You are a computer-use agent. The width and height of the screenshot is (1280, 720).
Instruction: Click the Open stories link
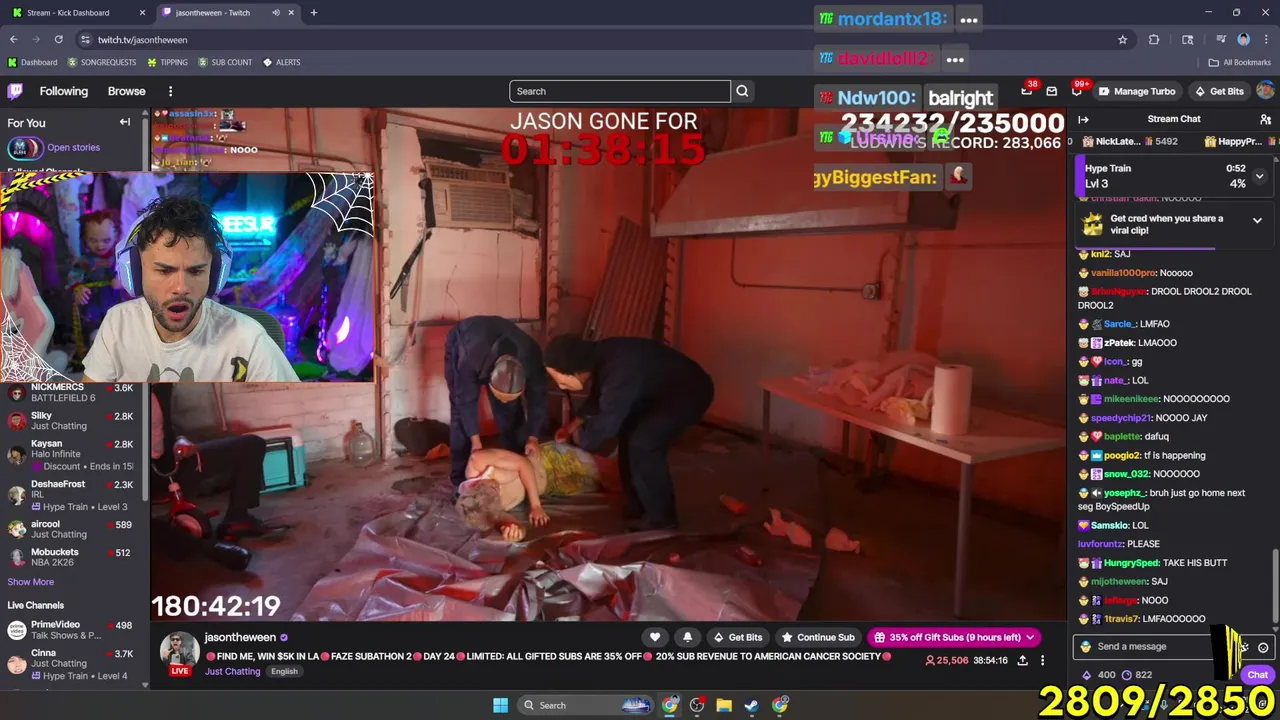click(73, 148)
